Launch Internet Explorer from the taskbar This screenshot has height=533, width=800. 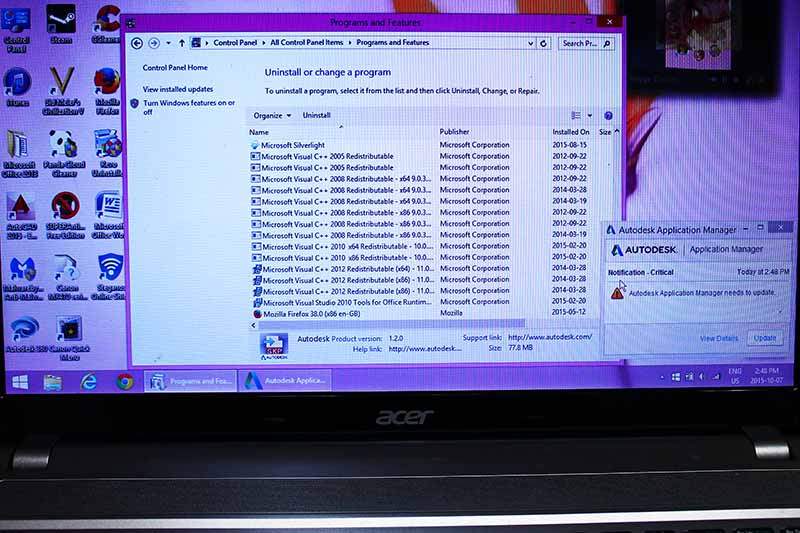89,382
